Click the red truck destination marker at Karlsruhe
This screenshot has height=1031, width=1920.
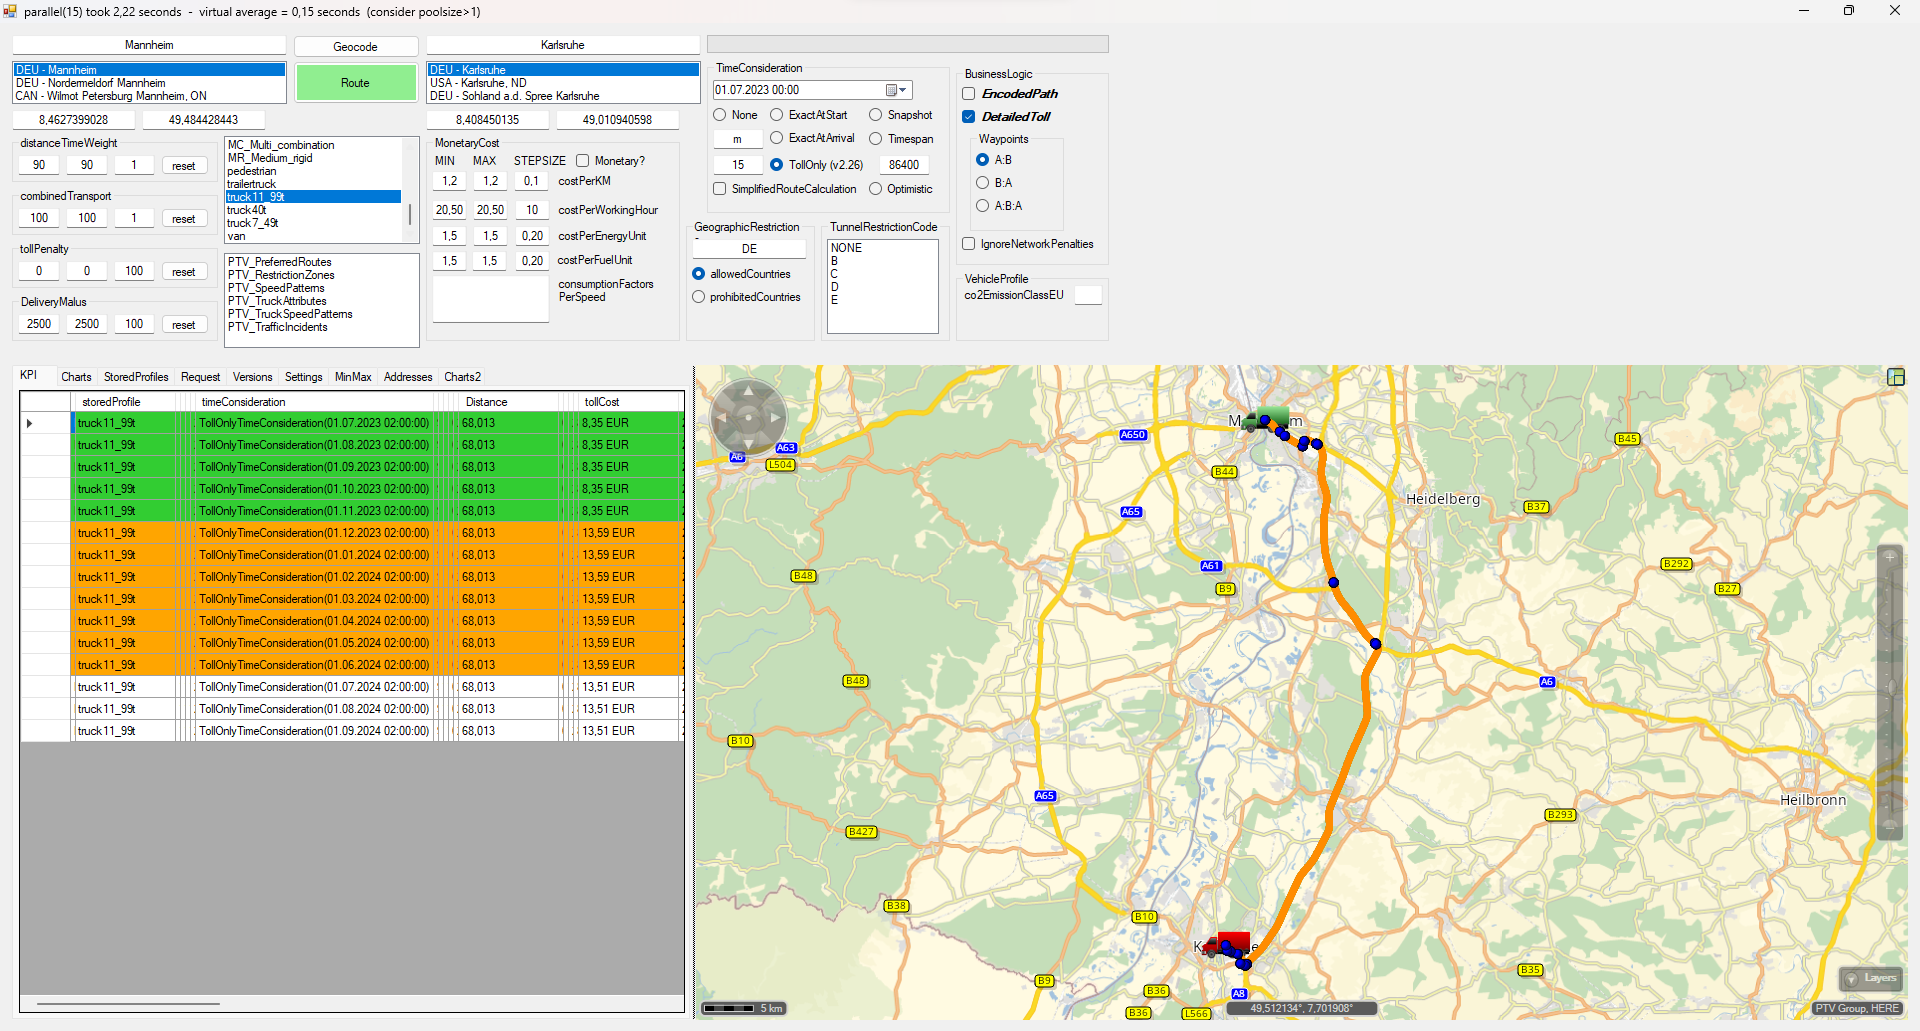click(x=1230, y=943)
